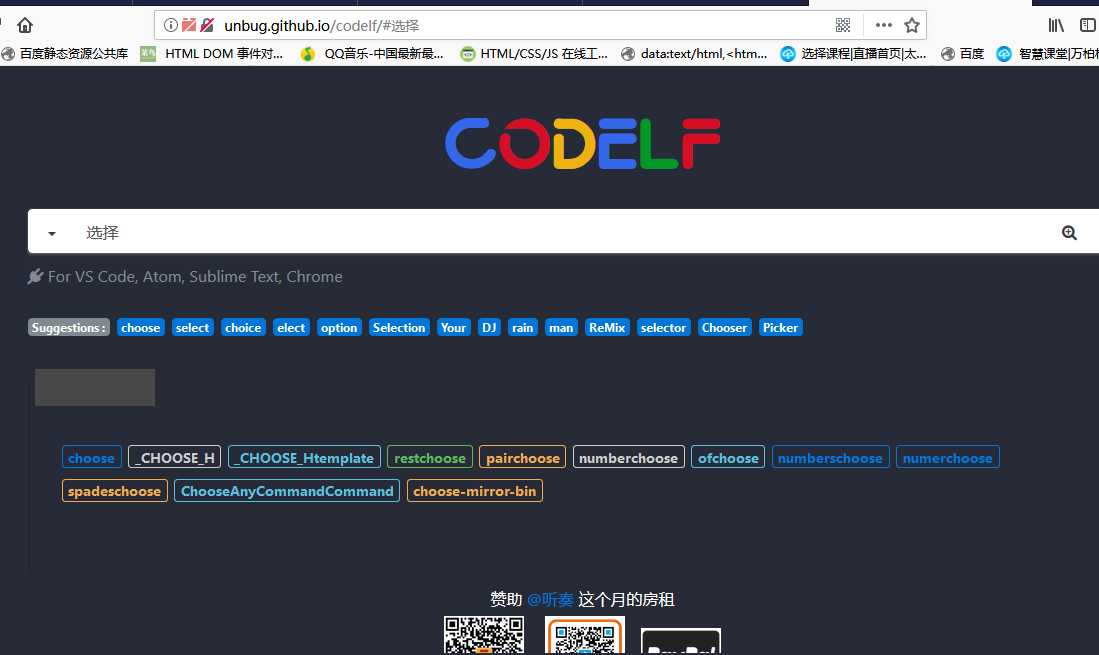1099x655 pixels.
Task: Select suggestion tag DJ
Action: 489,328
